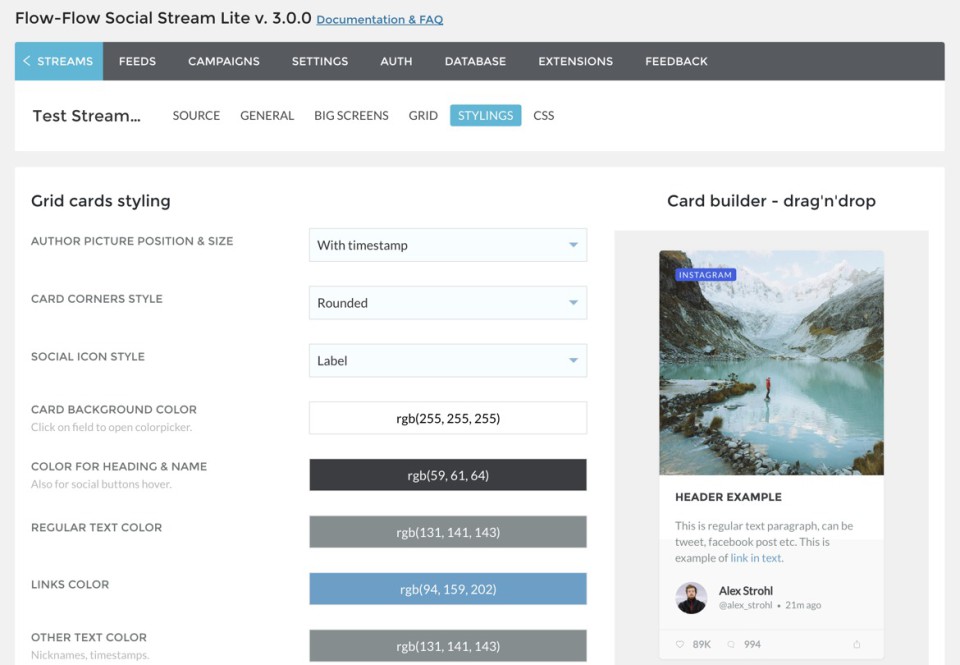Switch to the Feeds tab
The image size is (960, 665).
click(137, 61)
